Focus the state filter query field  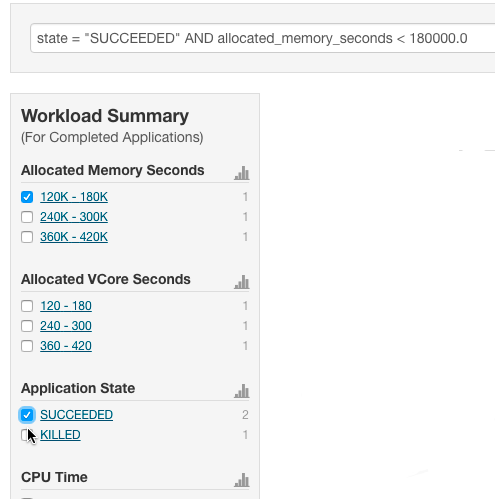263,38
